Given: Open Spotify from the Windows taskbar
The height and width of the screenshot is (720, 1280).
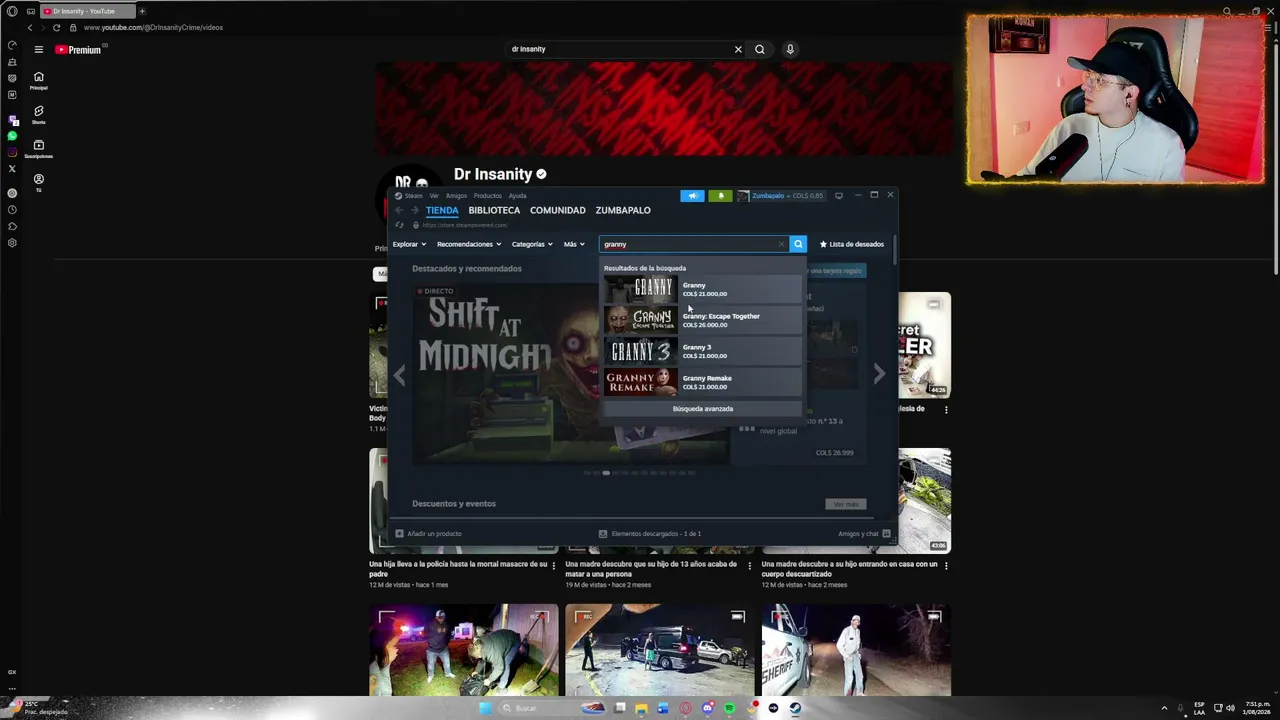Looking at the screenshot, I should coord(729,708).
